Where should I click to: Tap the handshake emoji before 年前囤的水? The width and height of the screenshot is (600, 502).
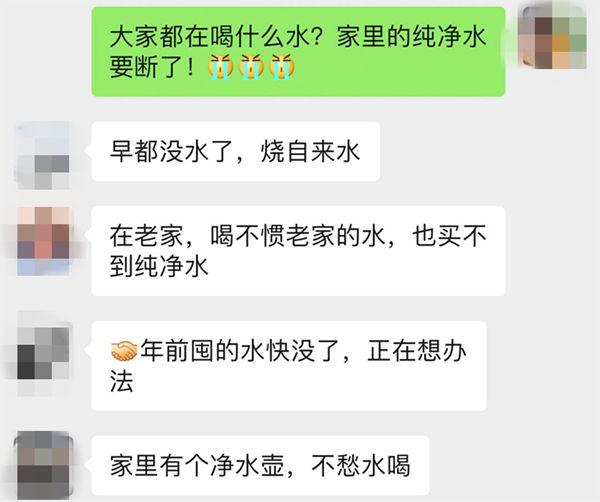124,351
